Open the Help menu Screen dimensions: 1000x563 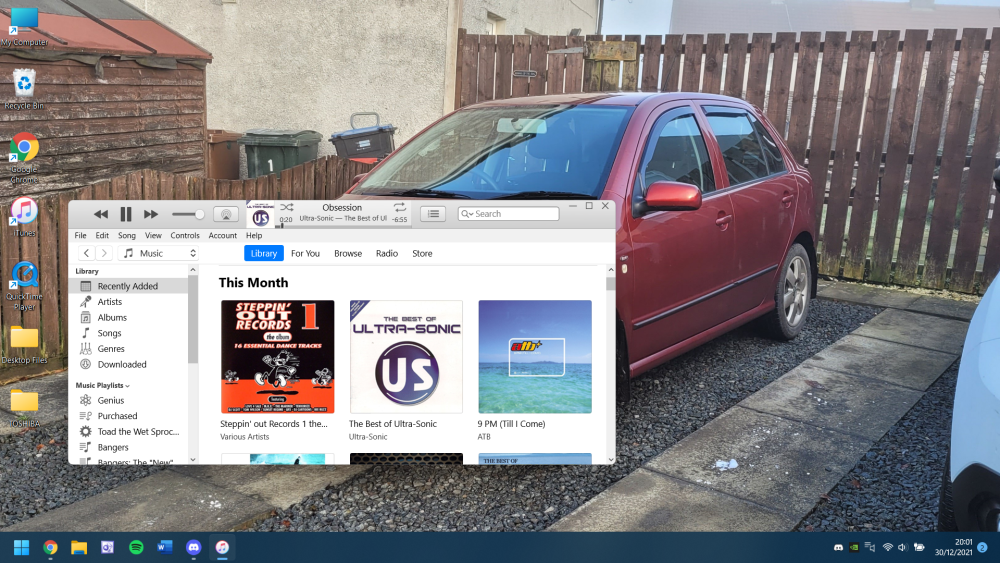(x=254, y=235)
